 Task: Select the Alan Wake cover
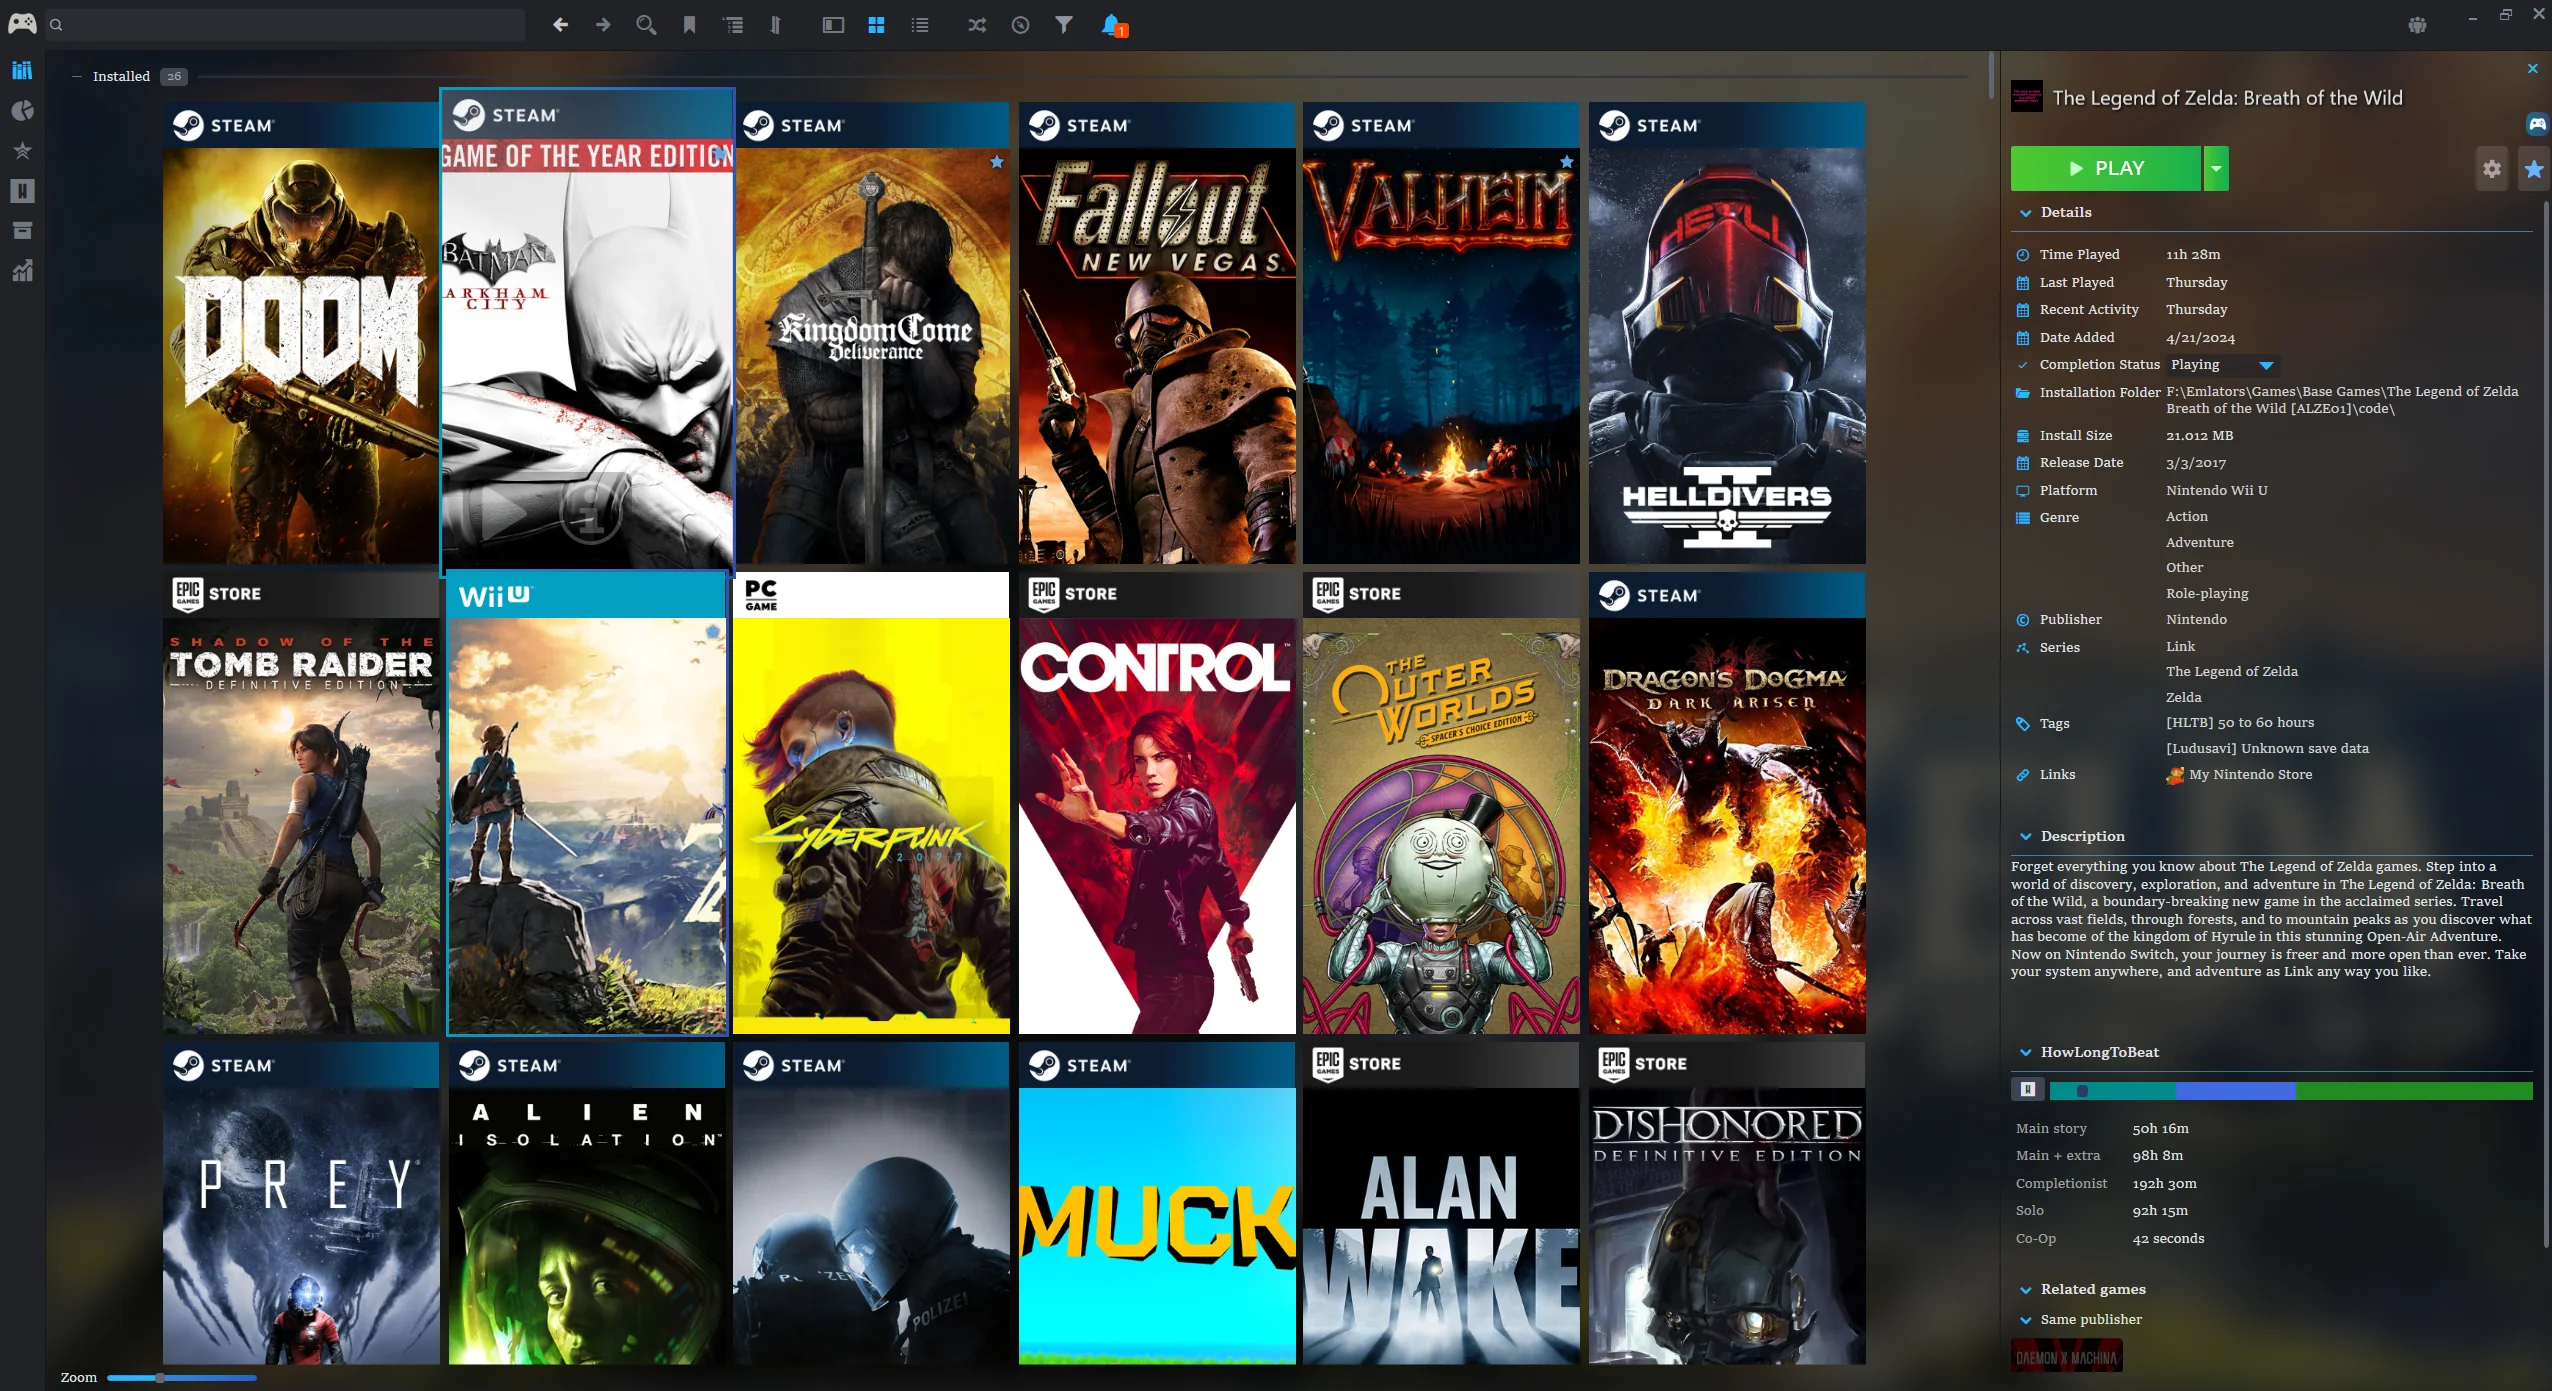1441,1203
